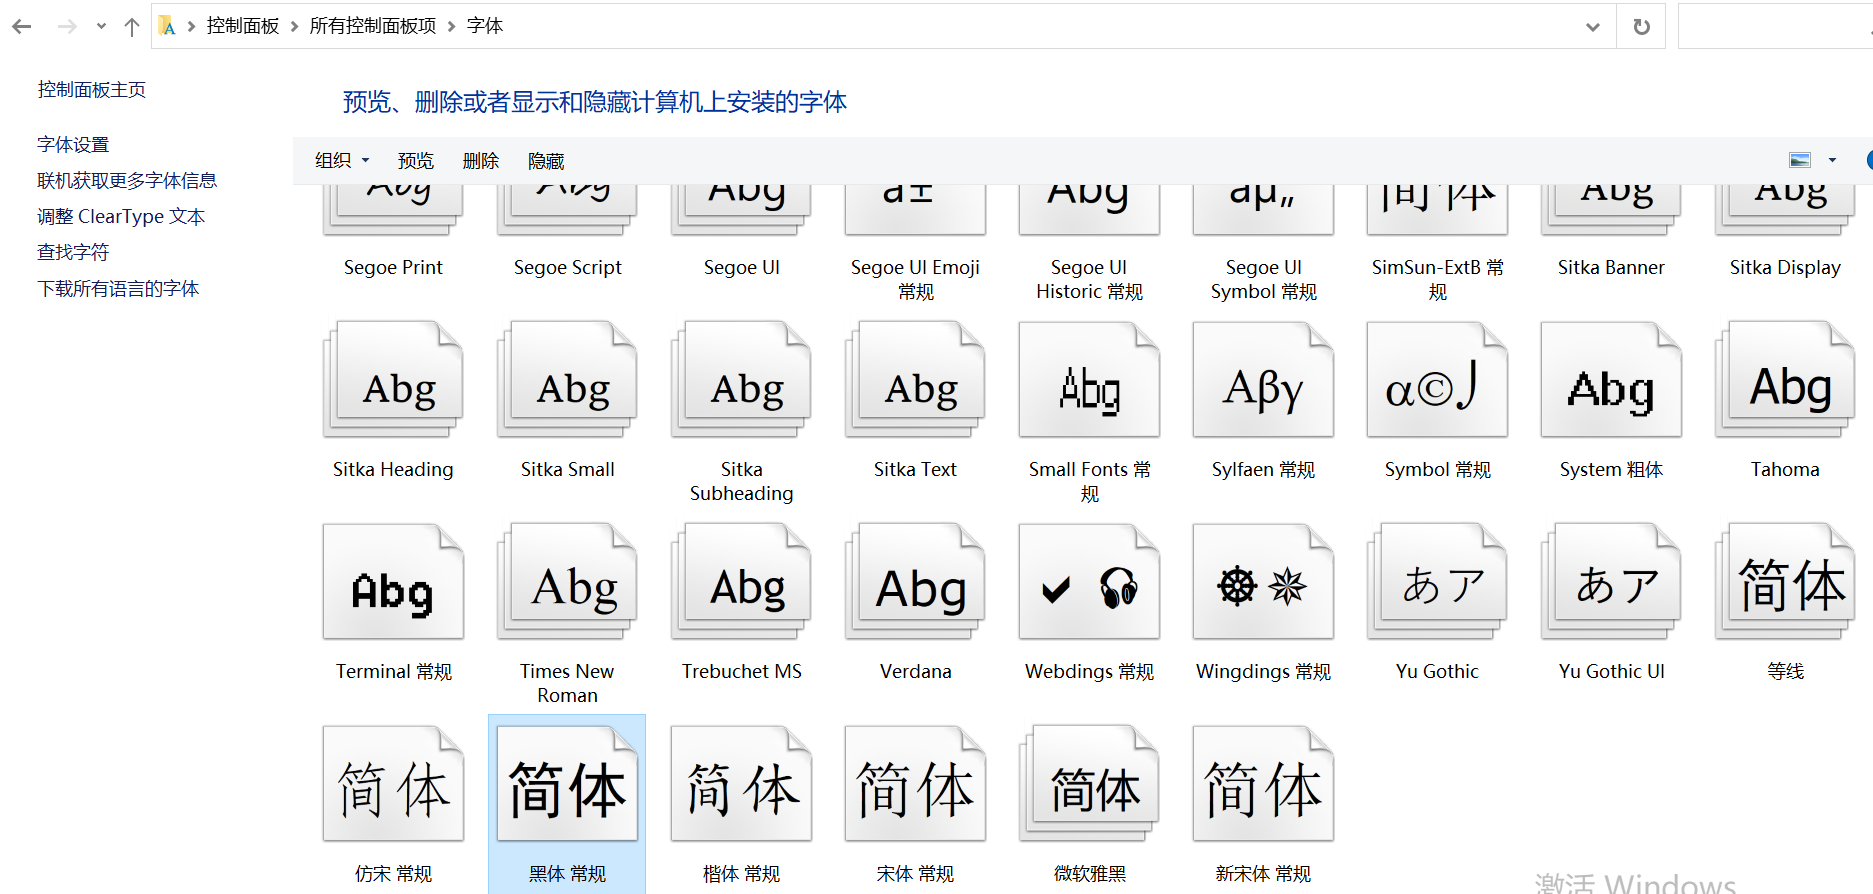
Task: Select the Sitka Text font icon
Action: 915,380
